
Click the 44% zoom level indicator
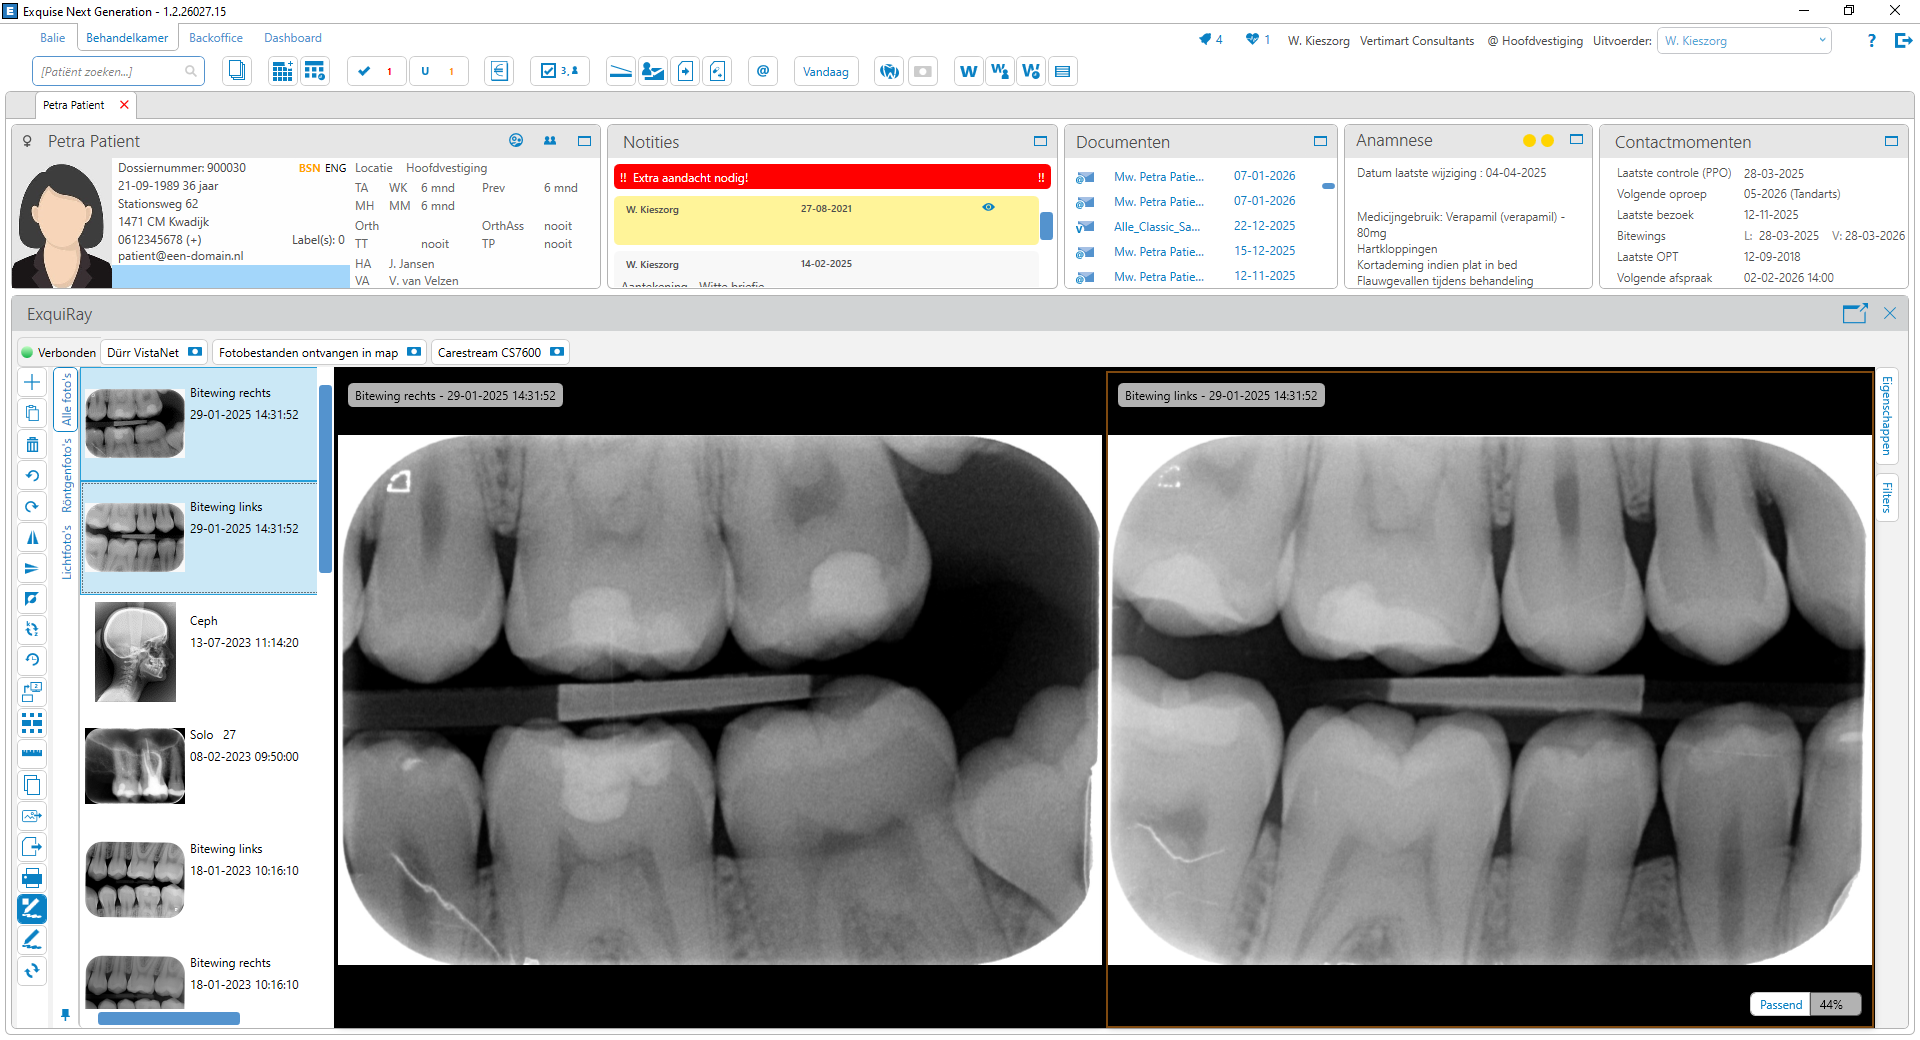(x=1831, y=1005)
